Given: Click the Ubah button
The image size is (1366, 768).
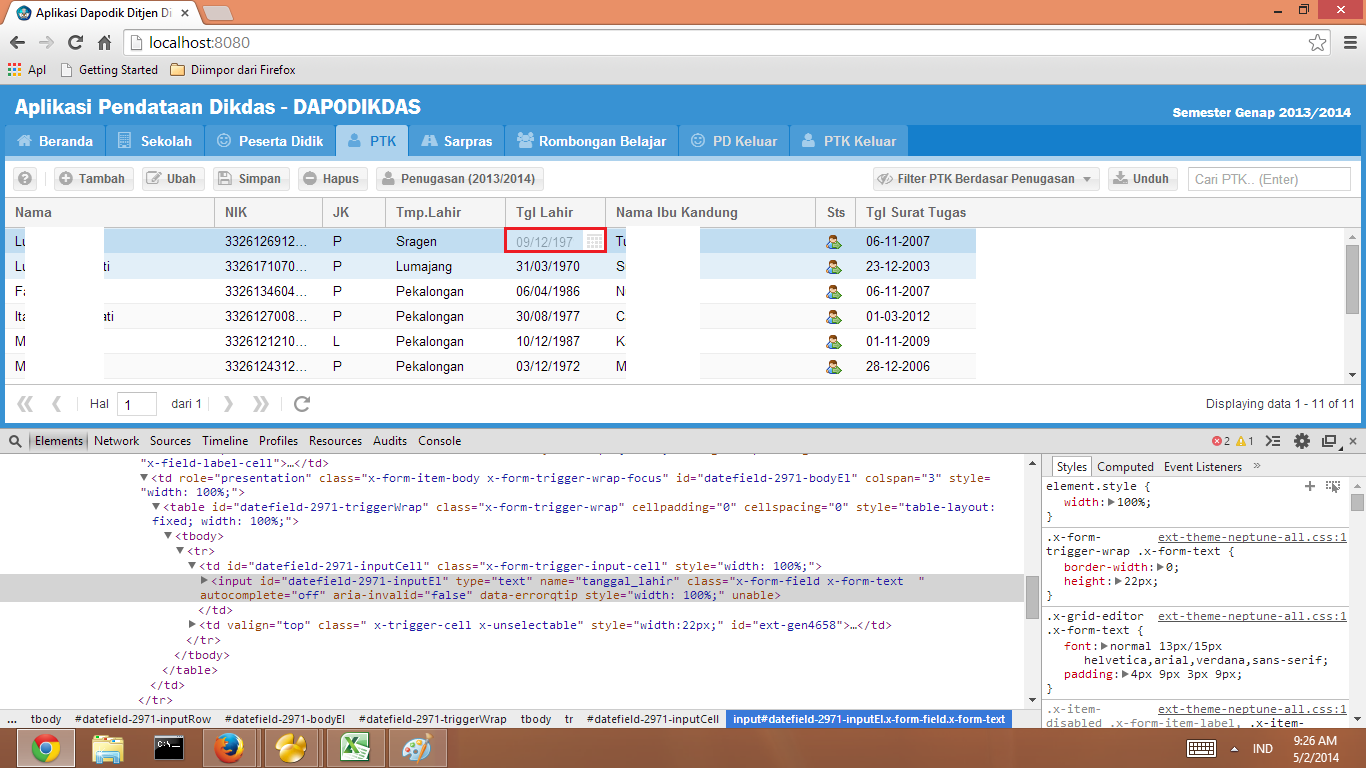Looking at the screenshot, I should pyautogui.click(x=172, y=179).
